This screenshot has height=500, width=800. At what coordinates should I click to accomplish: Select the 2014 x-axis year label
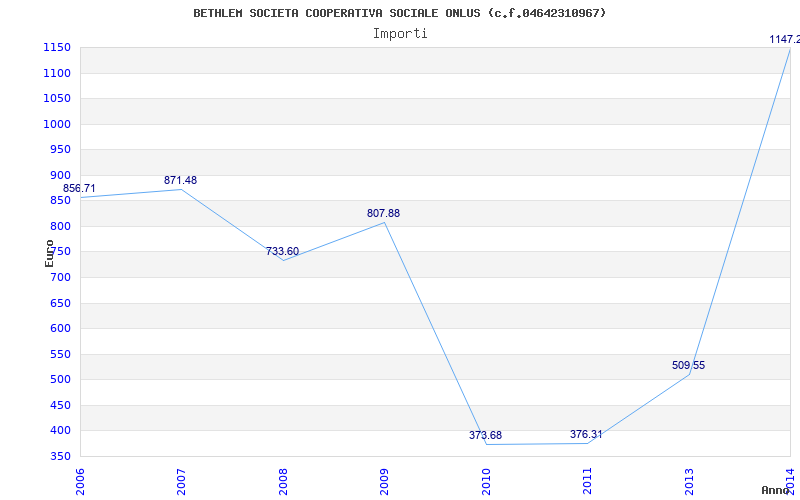790,481
